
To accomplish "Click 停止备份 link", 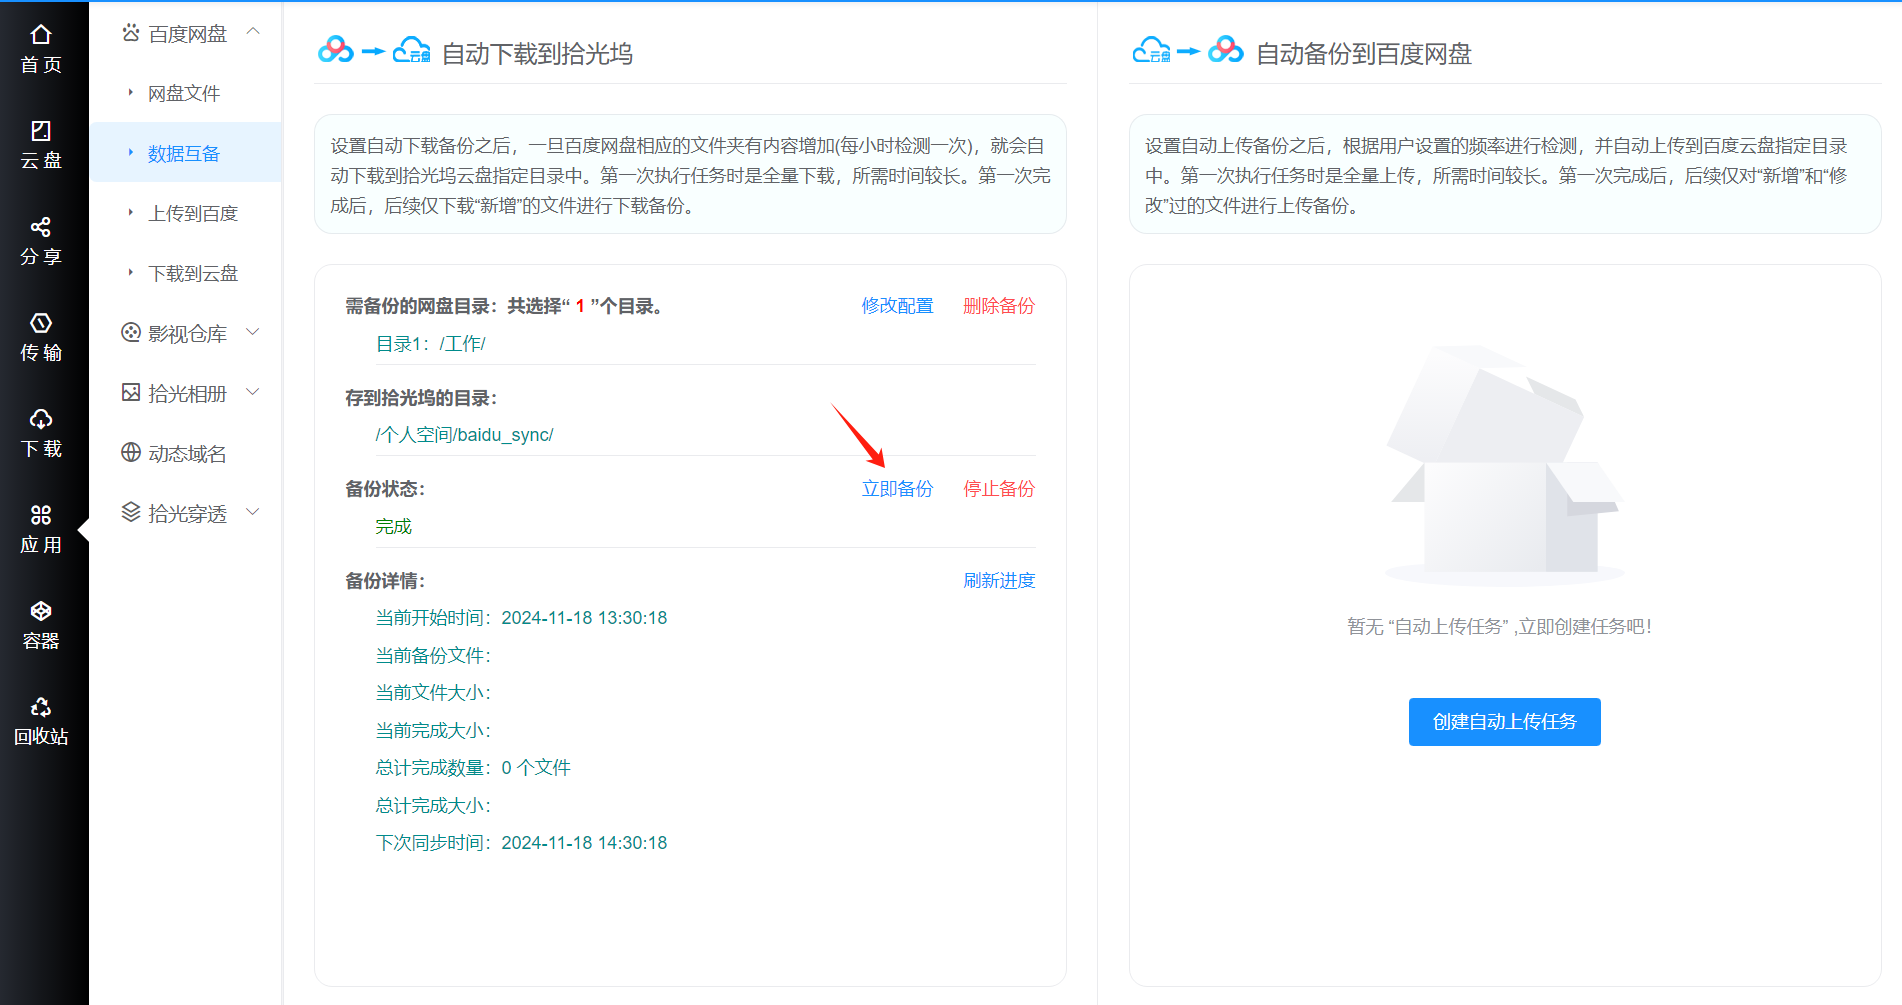I will (x=998, y=489).
